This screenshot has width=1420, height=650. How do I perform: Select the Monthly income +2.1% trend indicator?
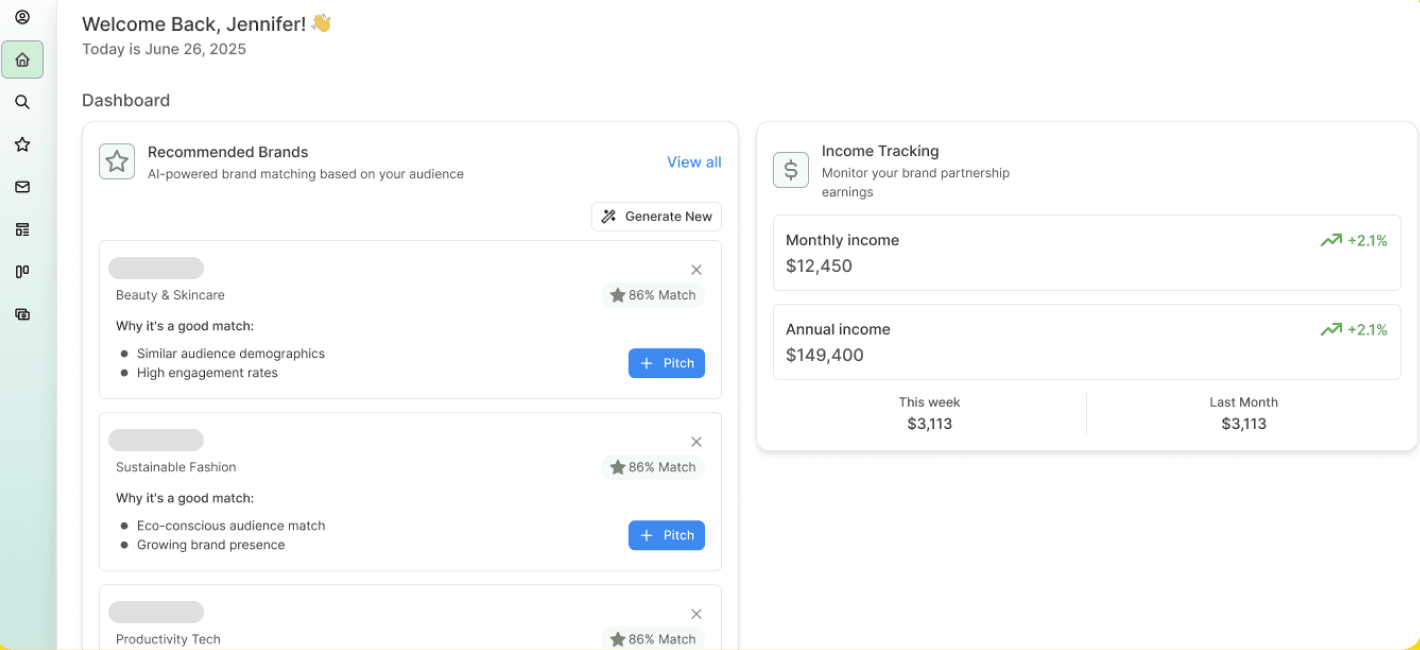pyautogui.click(x=1353, y=240)
